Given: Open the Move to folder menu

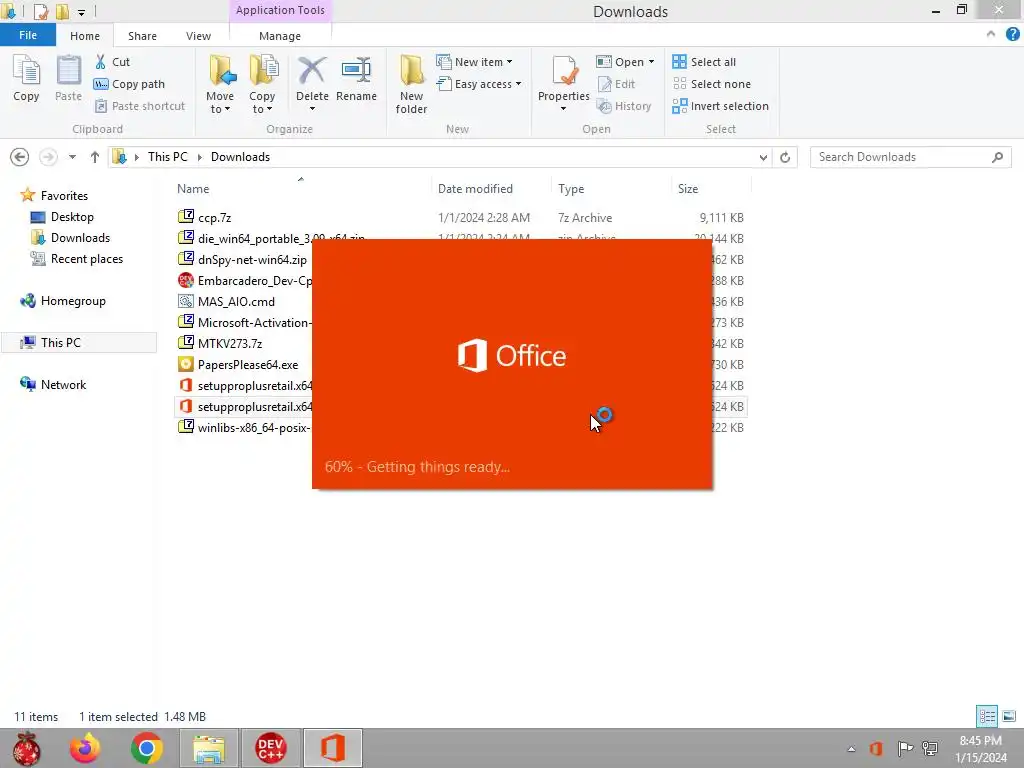Looking at the screenshot, I should [x=220, y=84].
